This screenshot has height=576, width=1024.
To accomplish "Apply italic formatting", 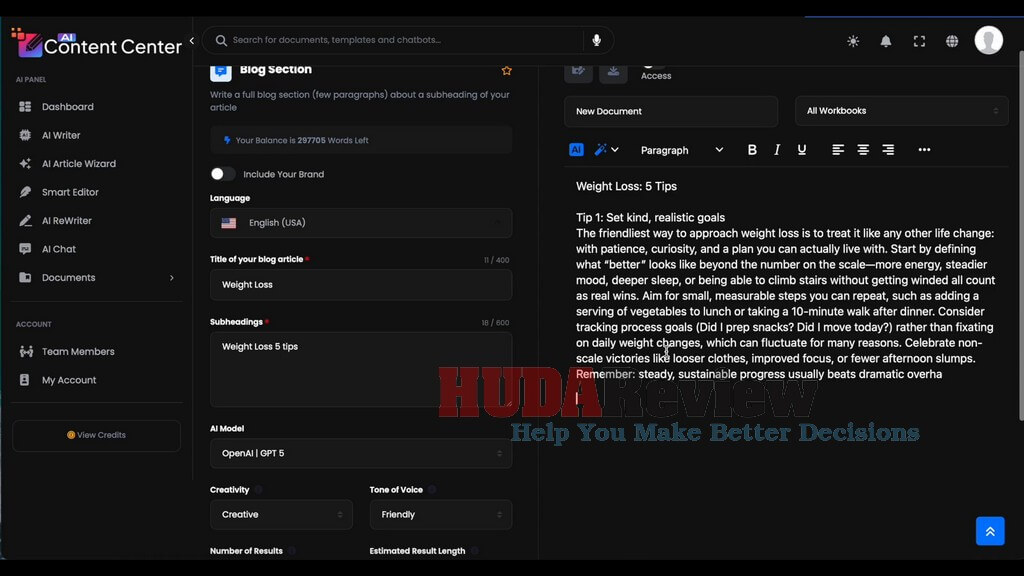I will [x=776, y=150].
